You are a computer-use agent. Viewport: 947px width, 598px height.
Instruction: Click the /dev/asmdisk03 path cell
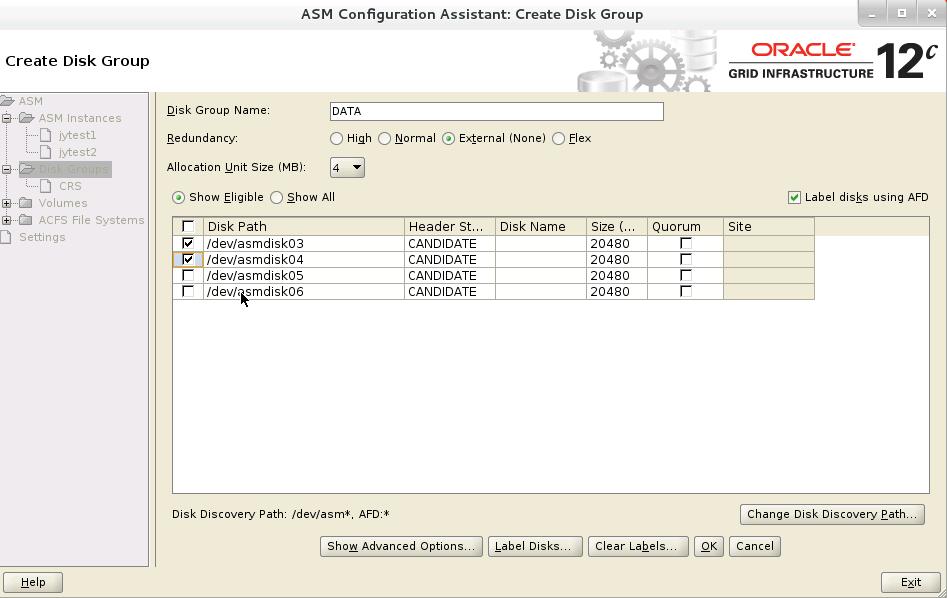pos(304,243)
